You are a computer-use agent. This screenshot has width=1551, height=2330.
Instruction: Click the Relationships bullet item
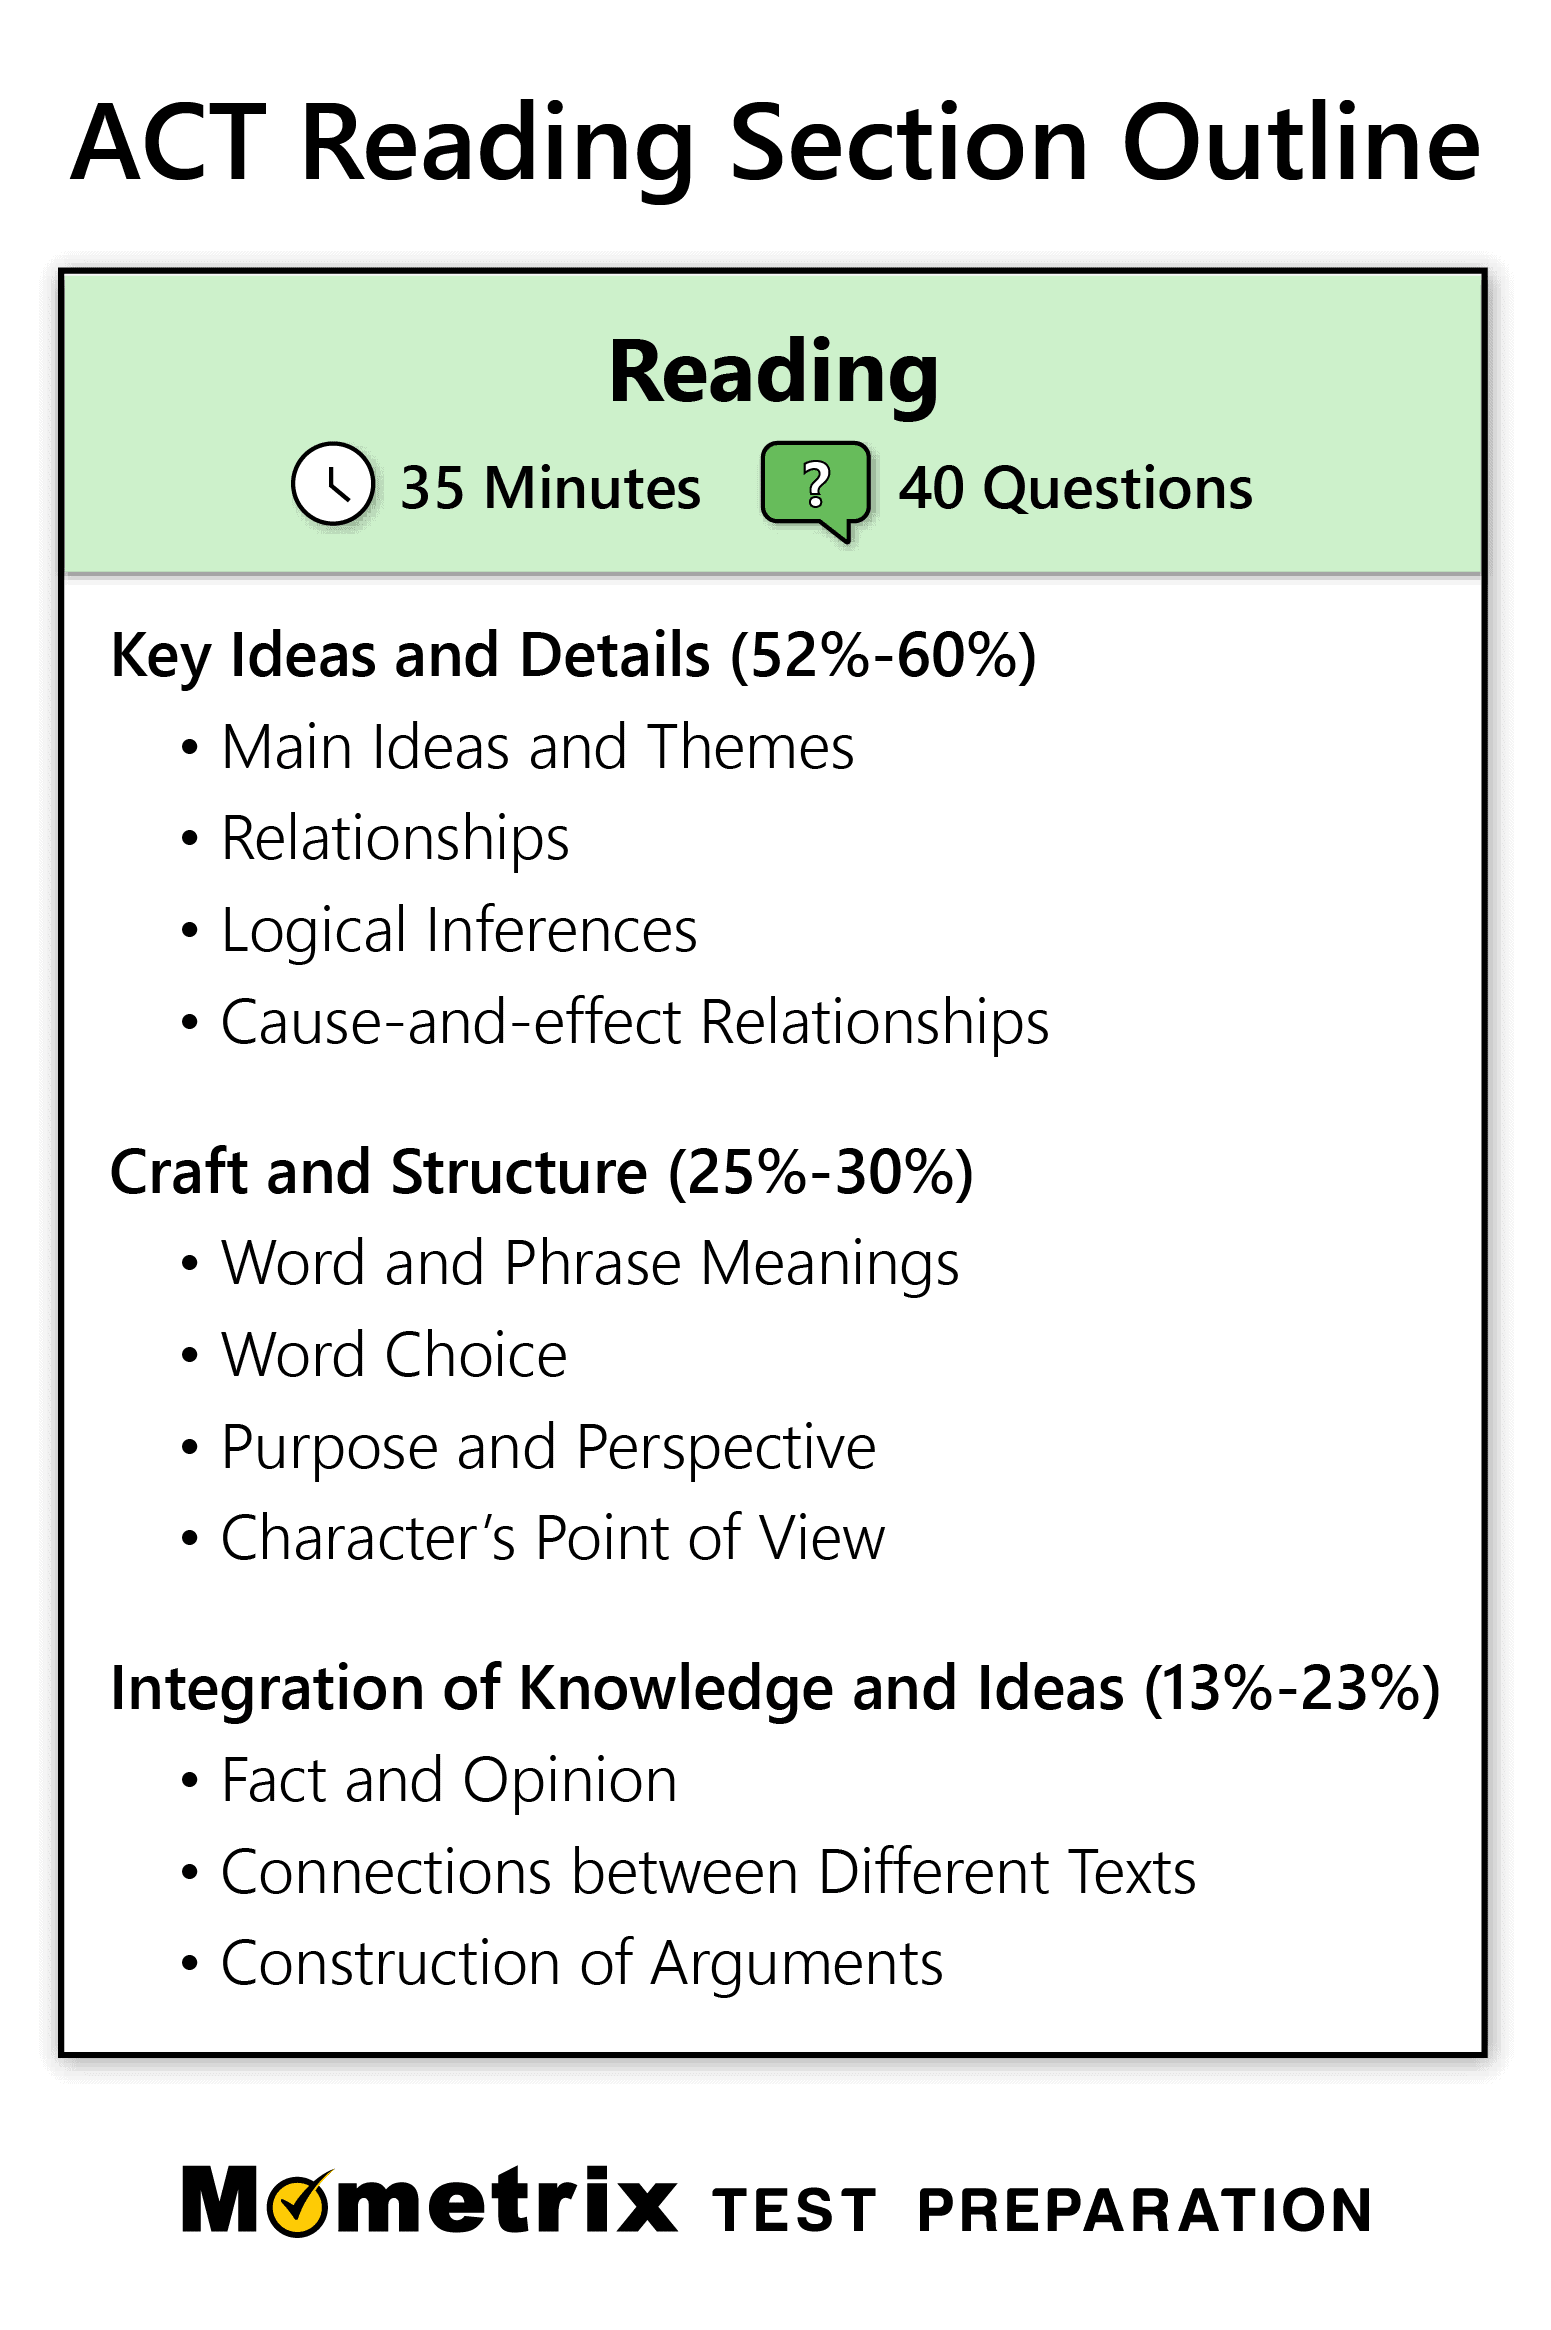coord(395,838)
